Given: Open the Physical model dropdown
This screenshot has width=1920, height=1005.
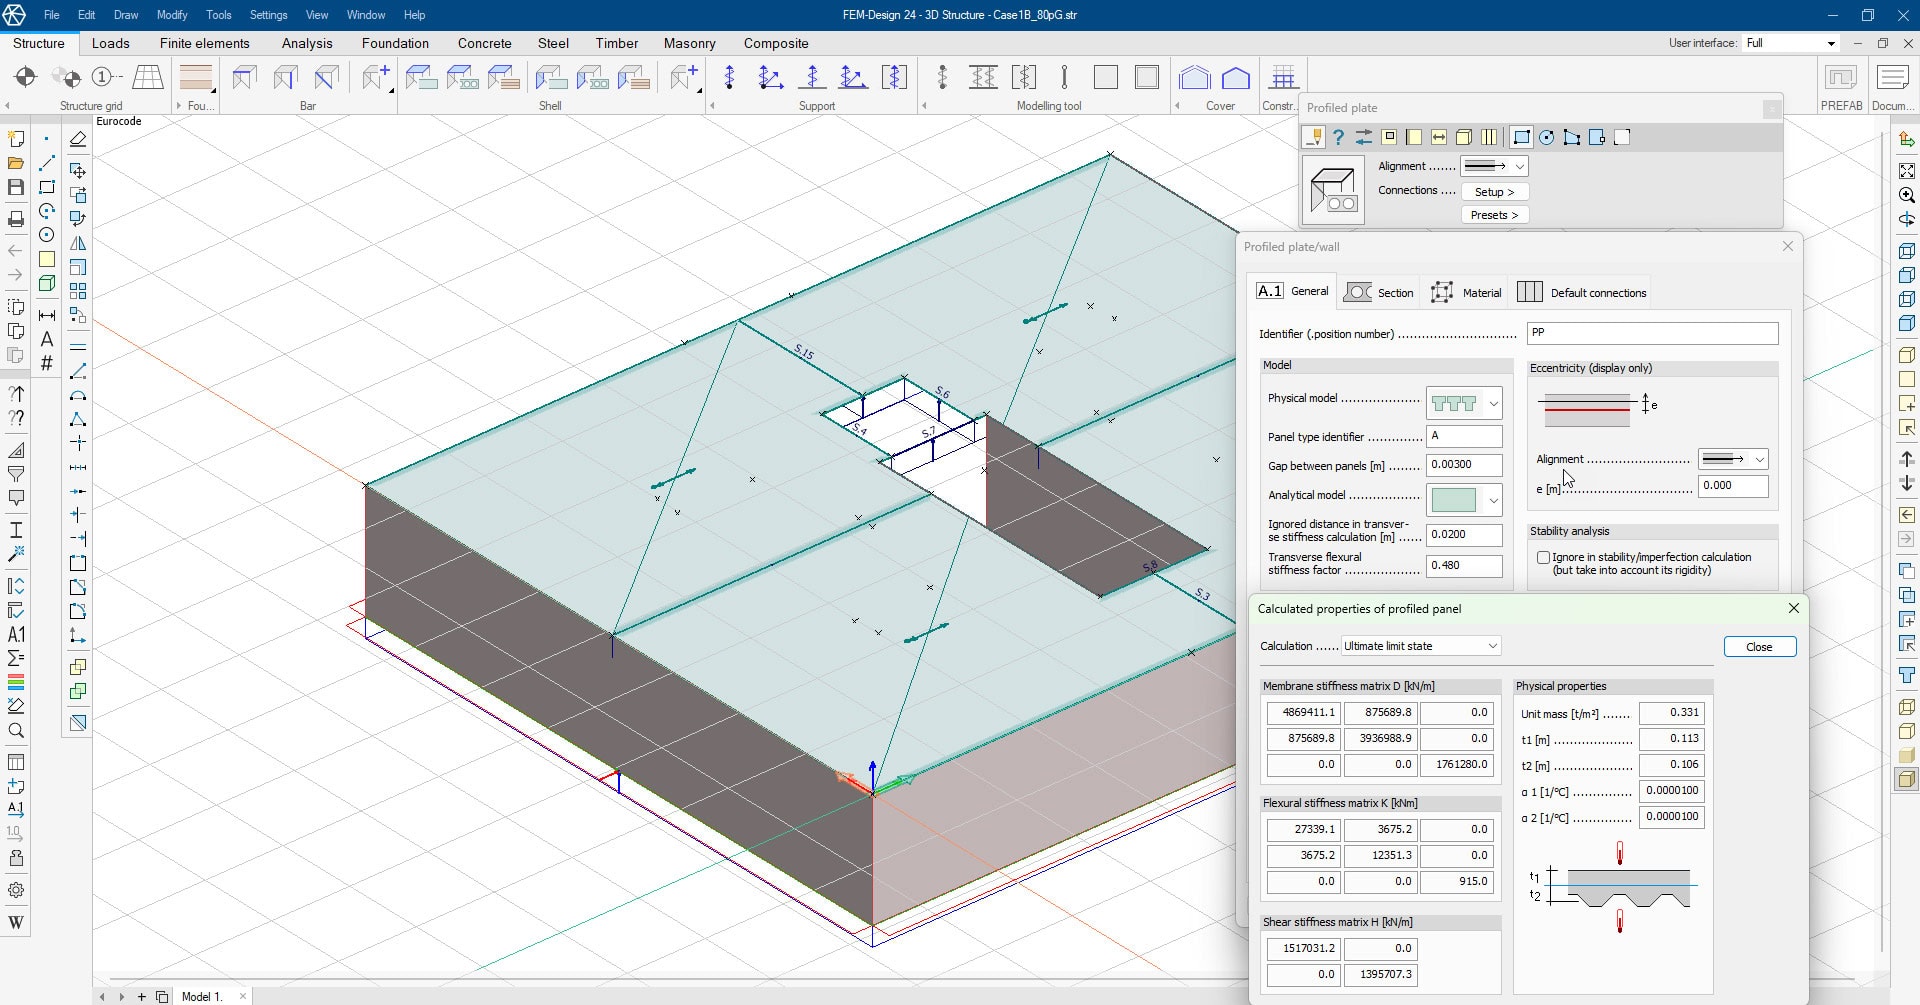Looking at the screenshot, I should 1493,404.
